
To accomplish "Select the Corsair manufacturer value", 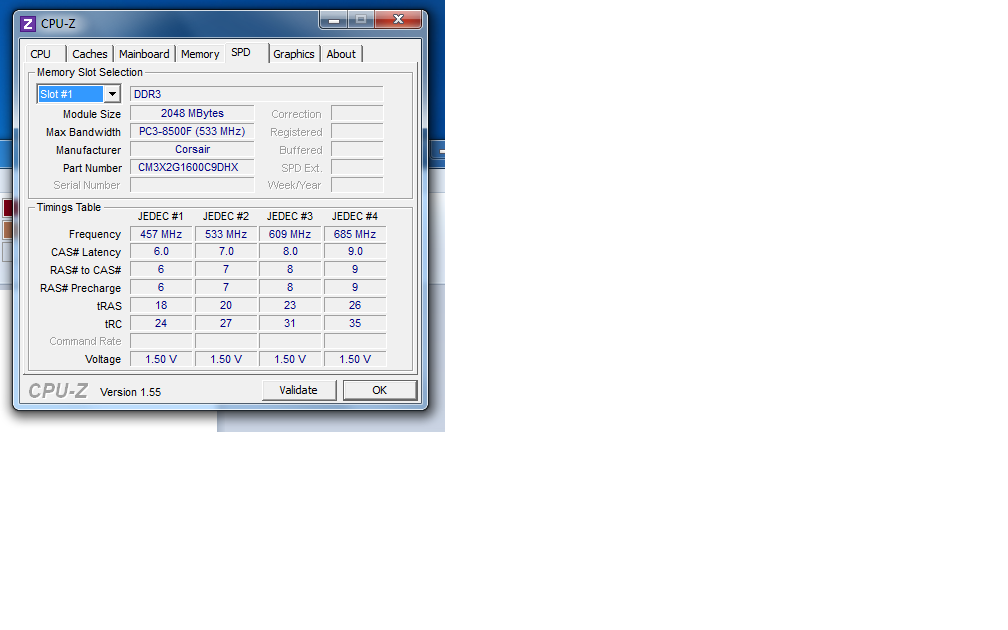I will point(192,149).
